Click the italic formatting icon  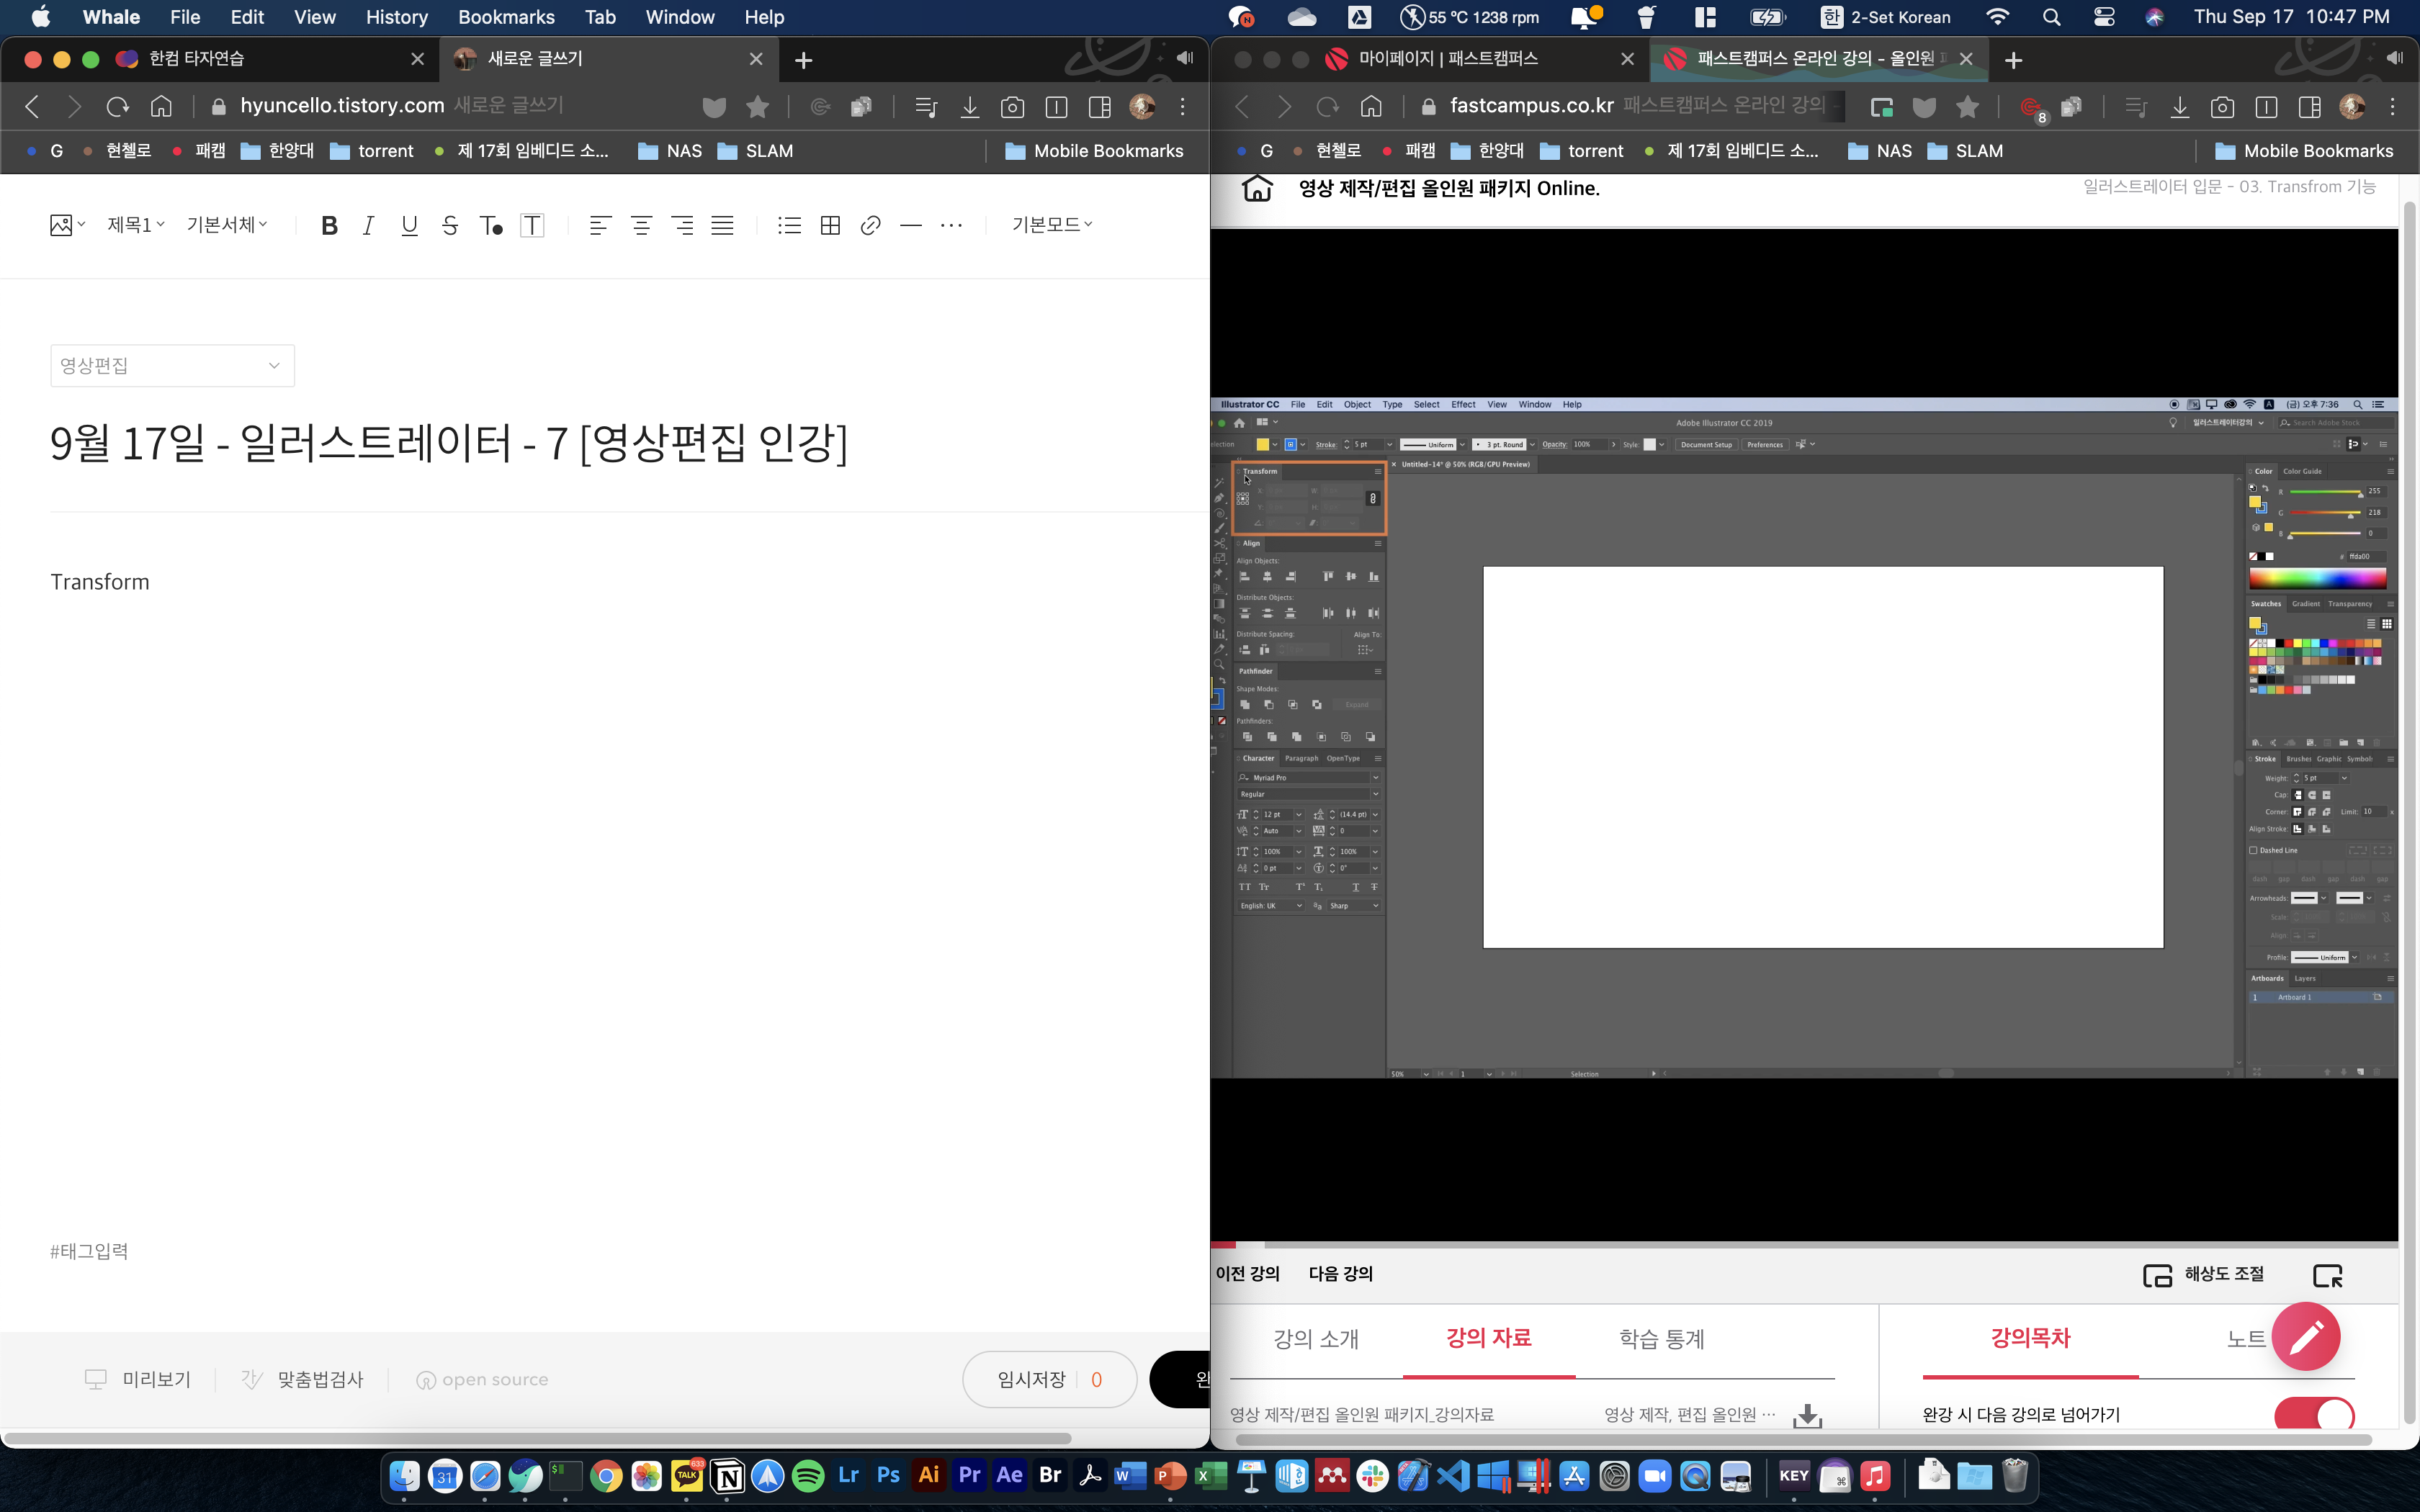(x=368, y=225)
